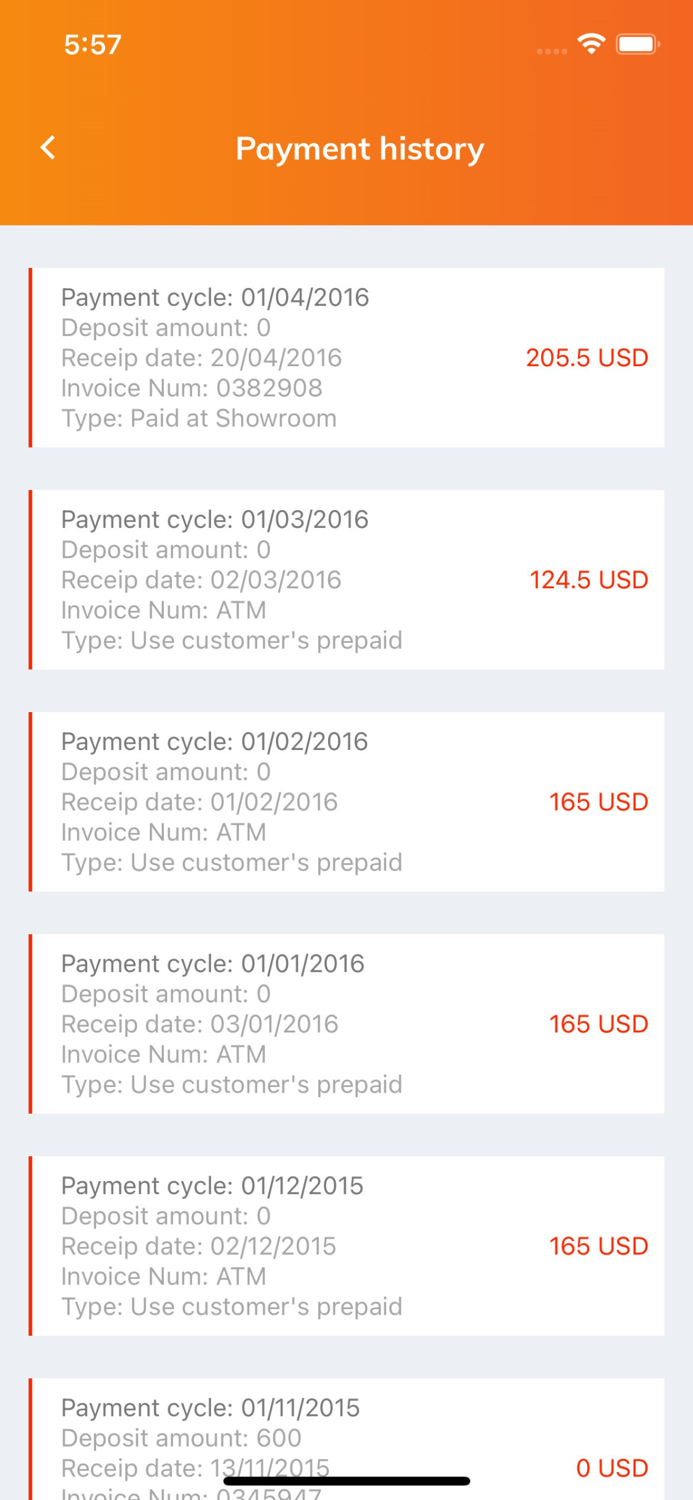Tap the 0 USD amount at bottom

click(612, 1468)
